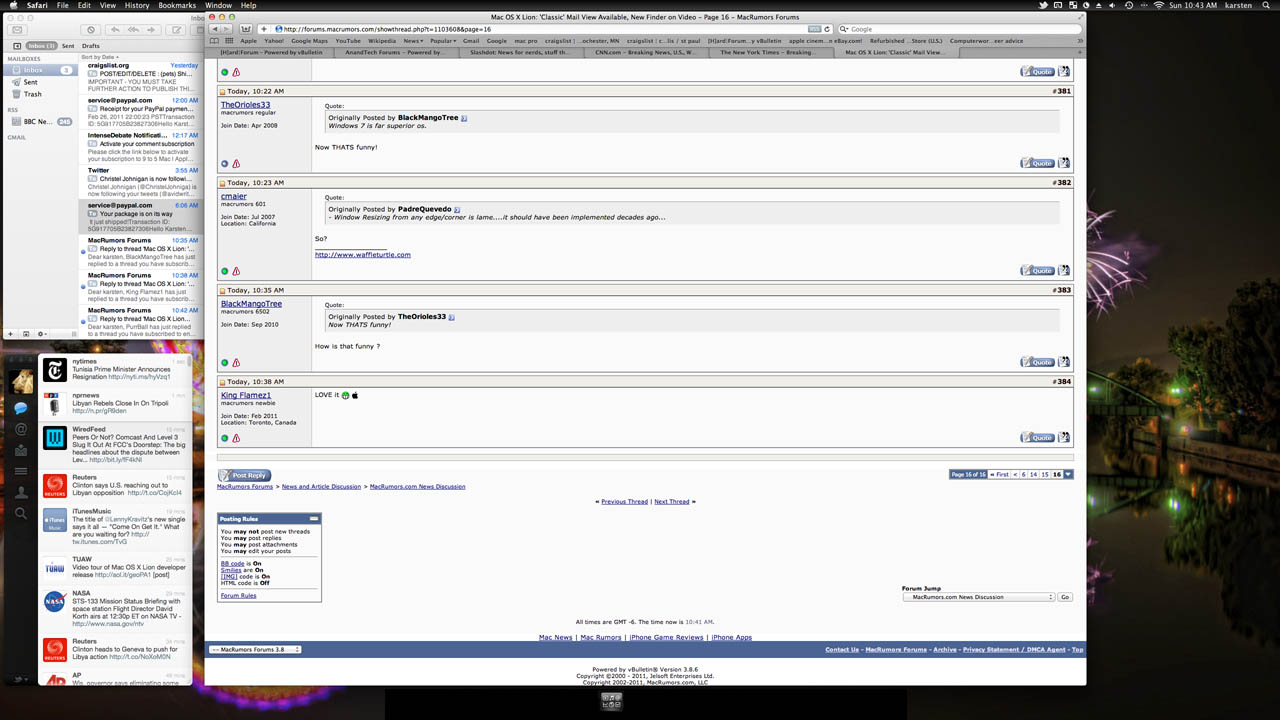Go to page 15 of the thread
The width and height of the screenshot is (1280, 720).
pos(1046,474)
